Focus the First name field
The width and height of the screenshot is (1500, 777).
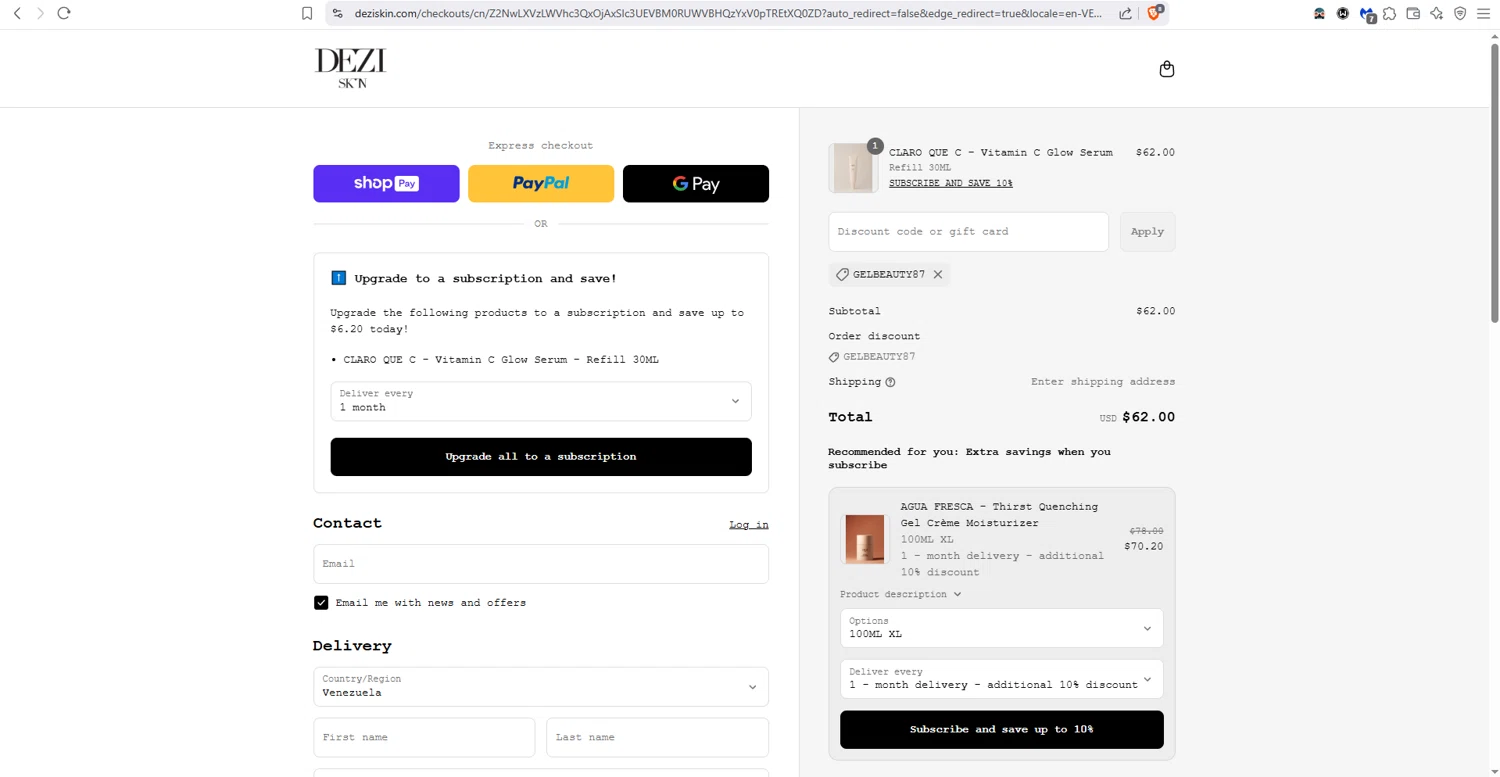coord(424,738)
